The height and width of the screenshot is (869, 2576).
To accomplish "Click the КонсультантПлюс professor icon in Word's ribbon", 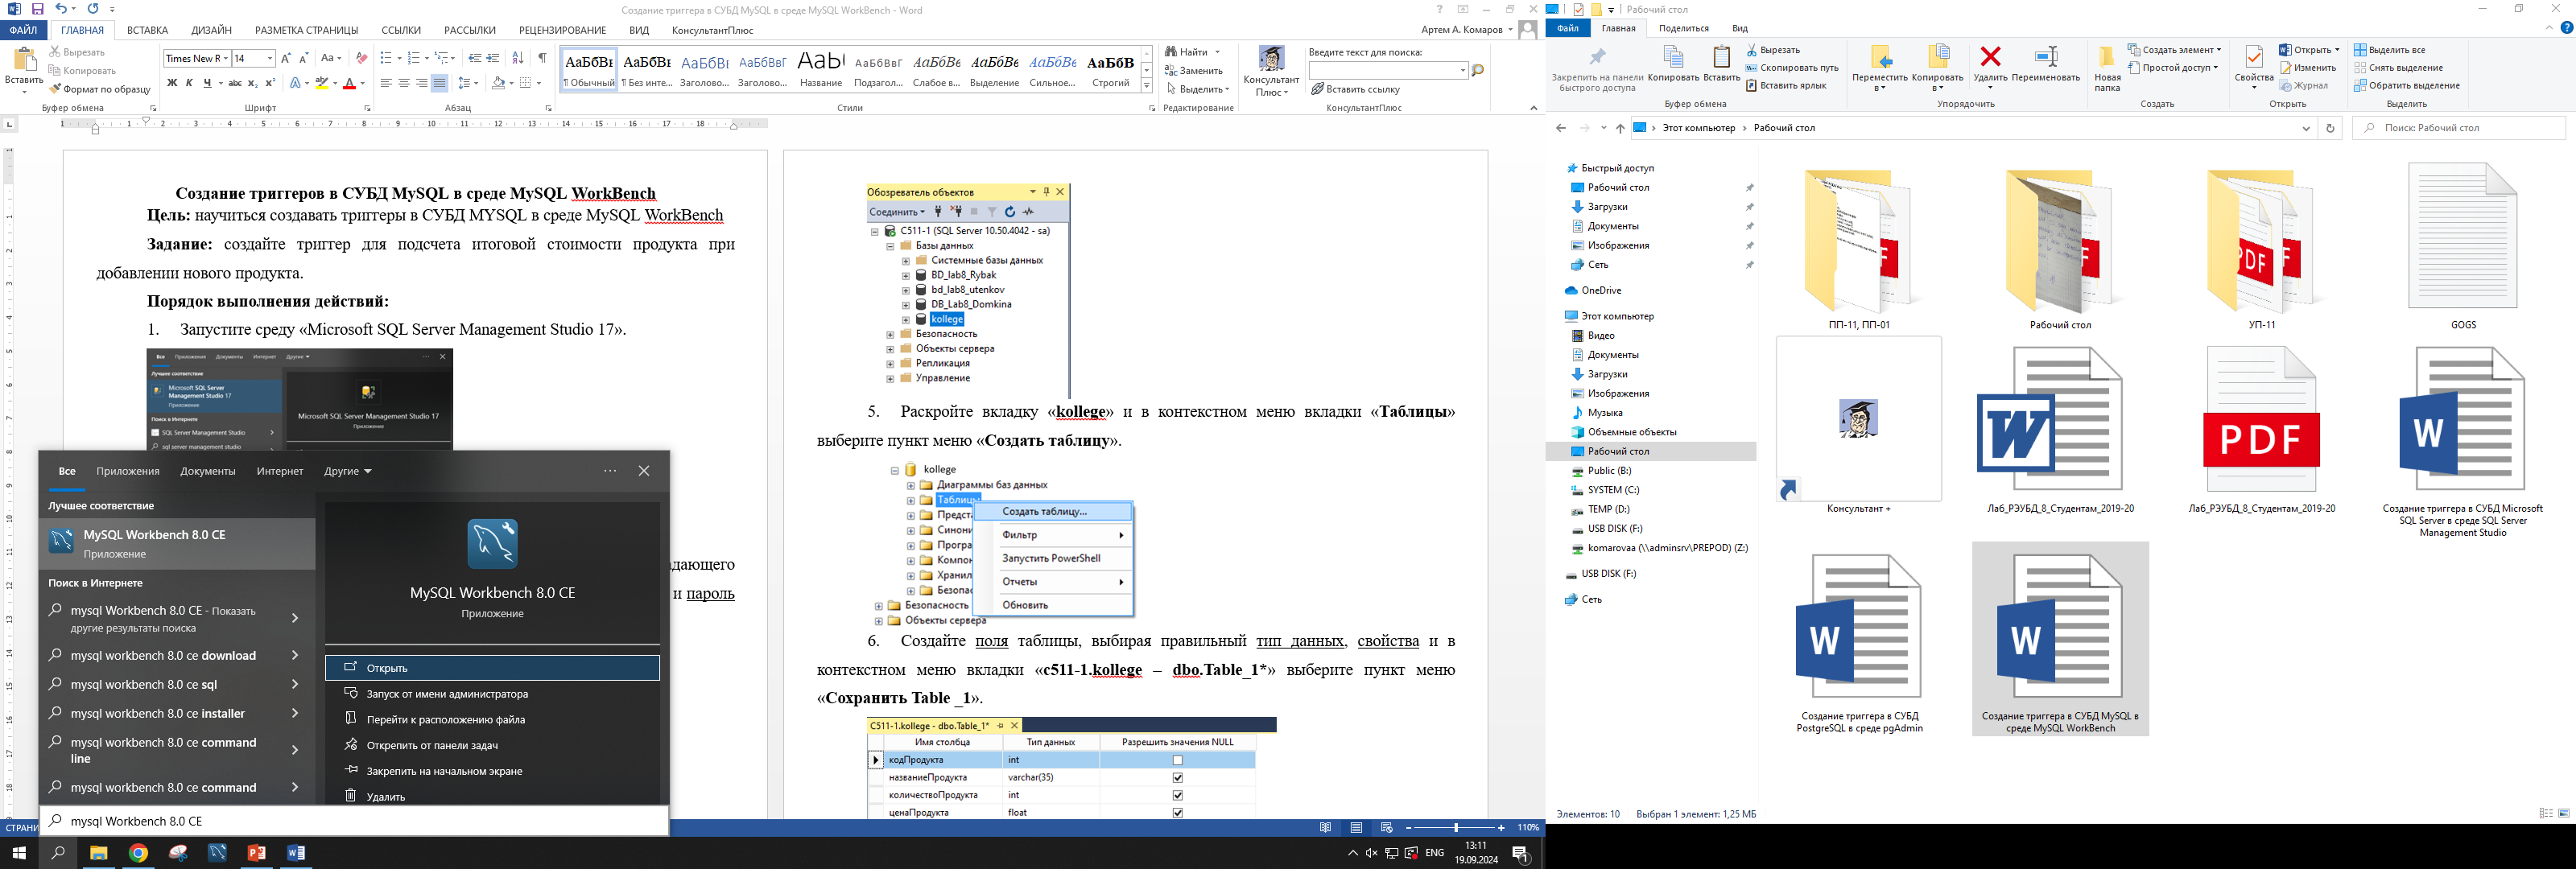I will (1271, 59).
